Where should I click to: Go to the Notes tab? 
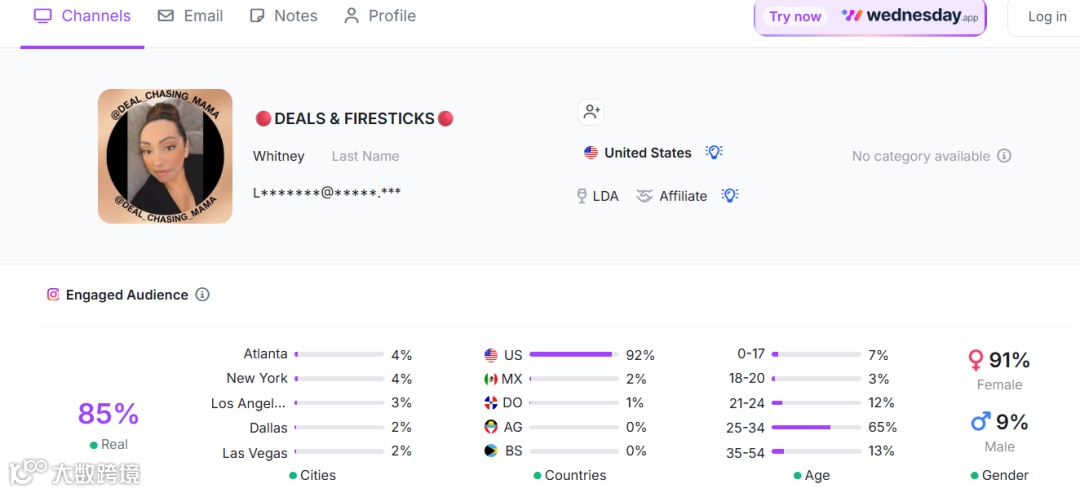click(x=283, y=16)
